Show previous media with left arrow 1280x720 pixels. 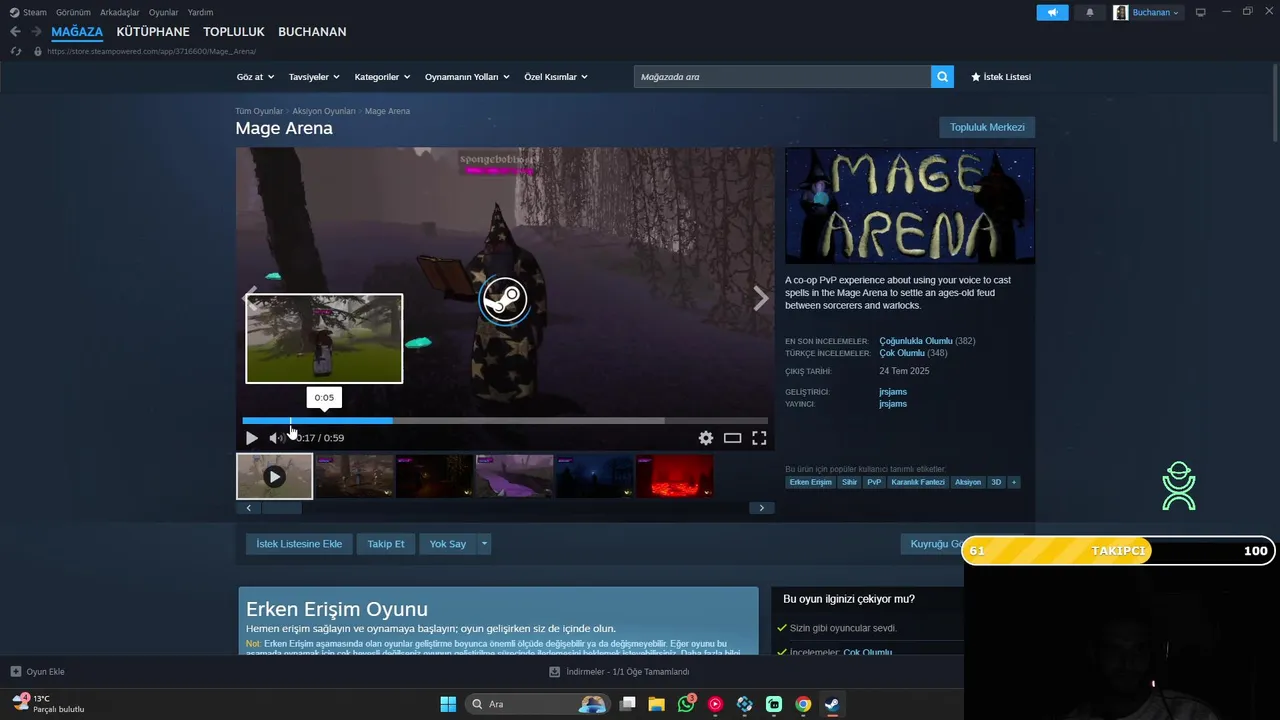click(x=251, y=298)
